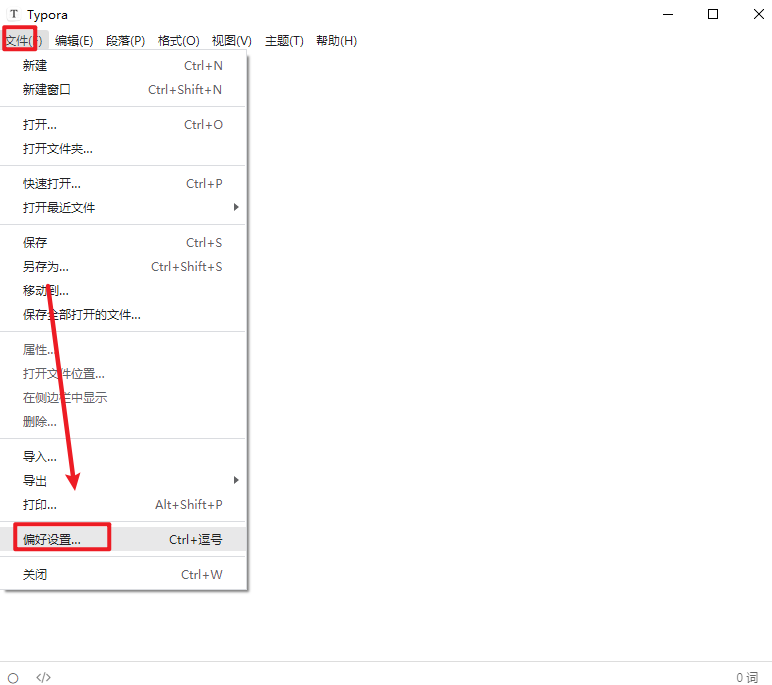Open the 主题(T) menu
Image resolution: width=772 pixels, height=685 pixels.
(284, 41)
